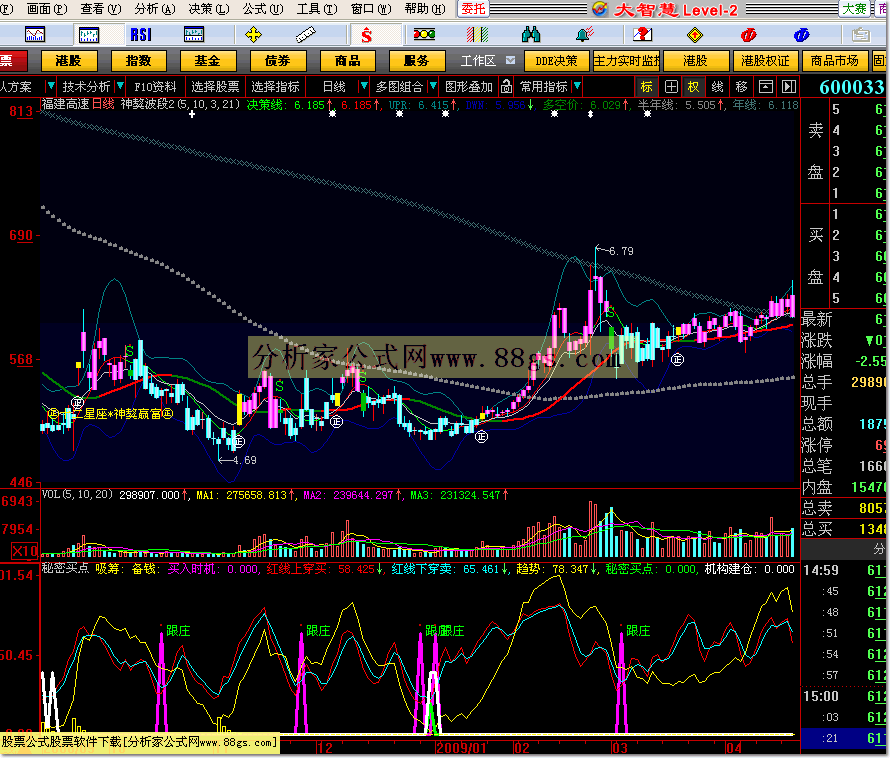
Task: Click the DDE决策 button
Action: pos(556,61)
